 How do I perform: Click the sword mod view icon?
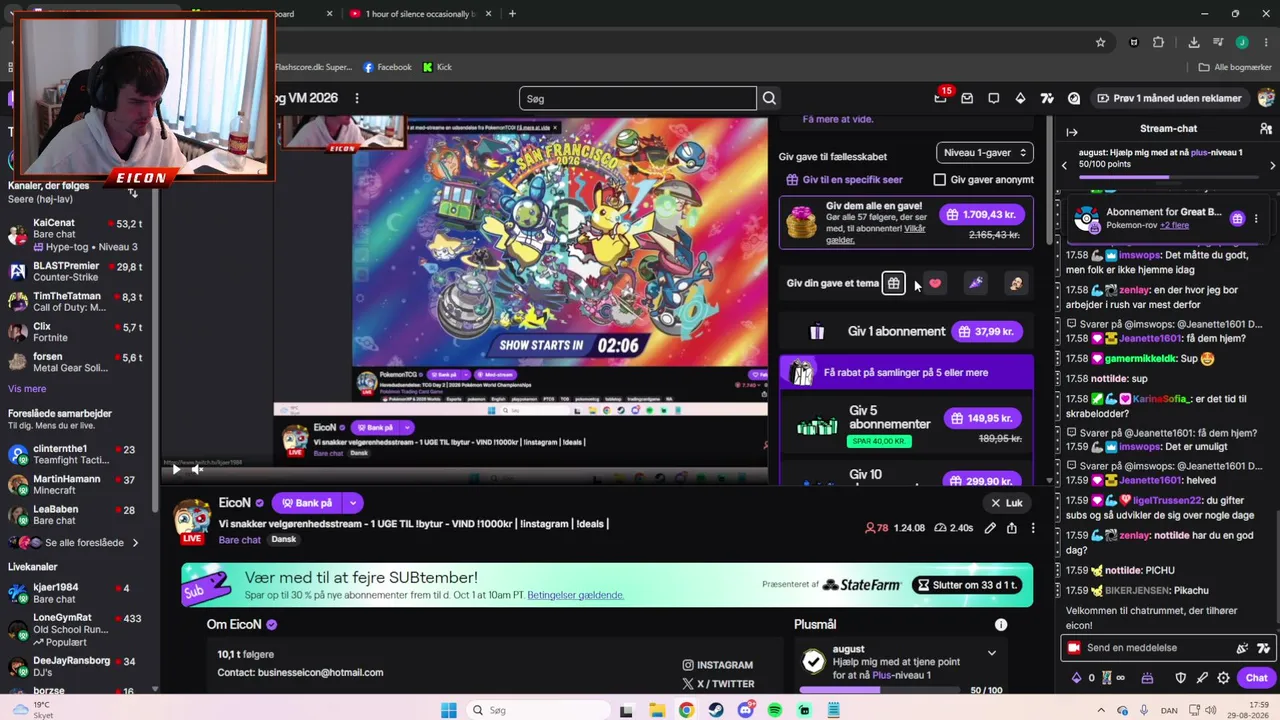coord(1202,678)
